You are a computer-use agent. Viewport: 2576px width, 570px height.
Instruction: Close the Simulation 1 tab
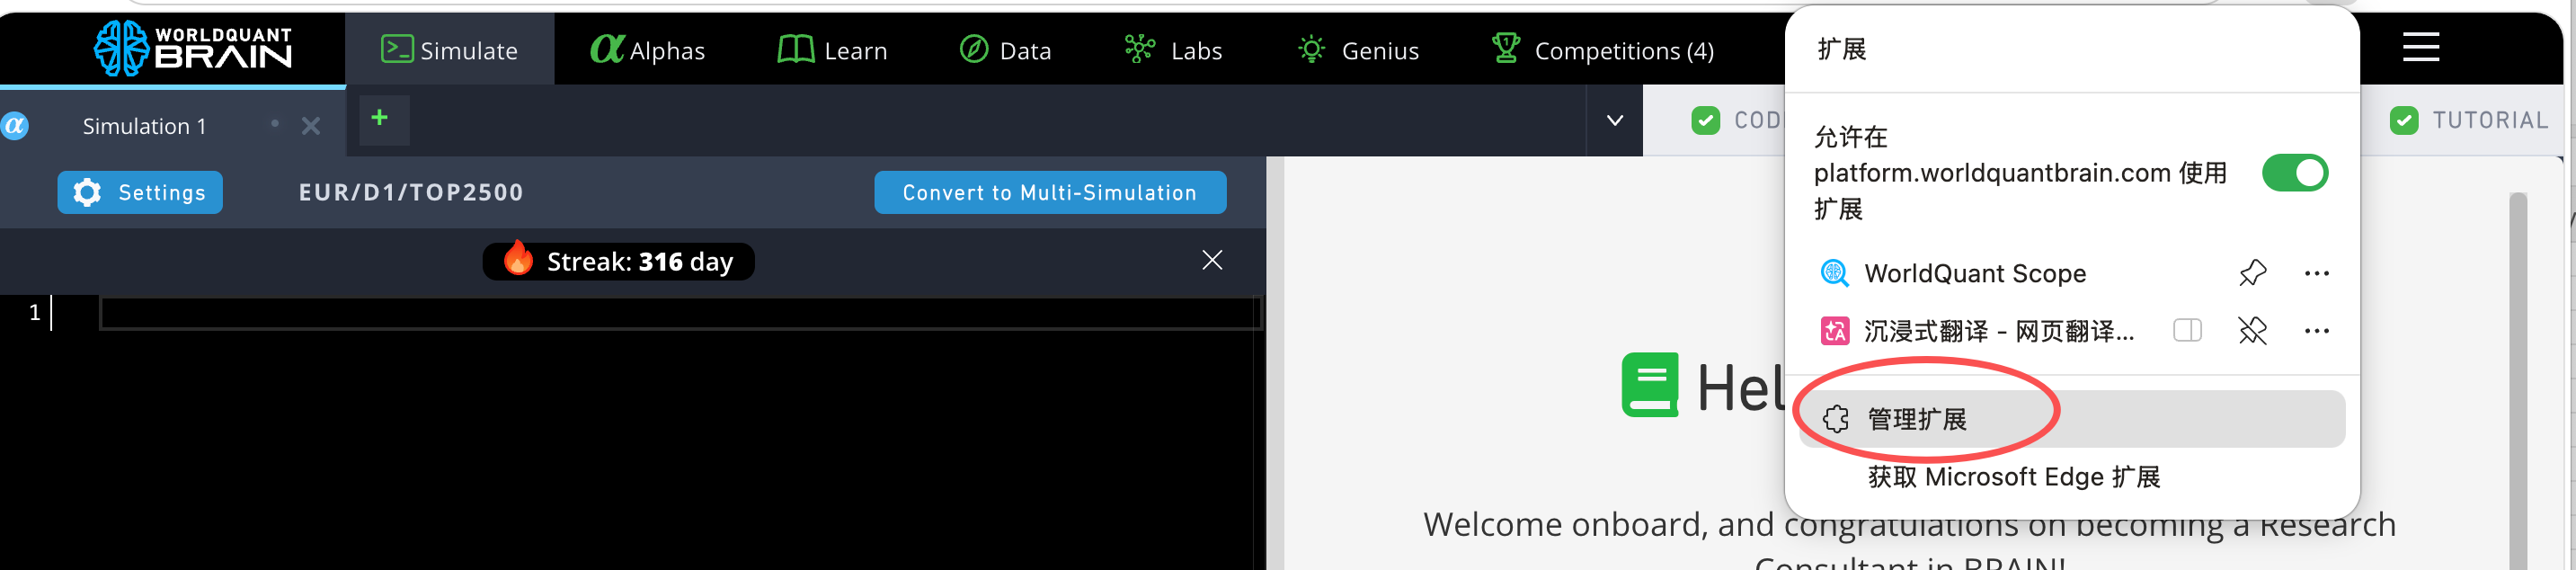(311, 126)
